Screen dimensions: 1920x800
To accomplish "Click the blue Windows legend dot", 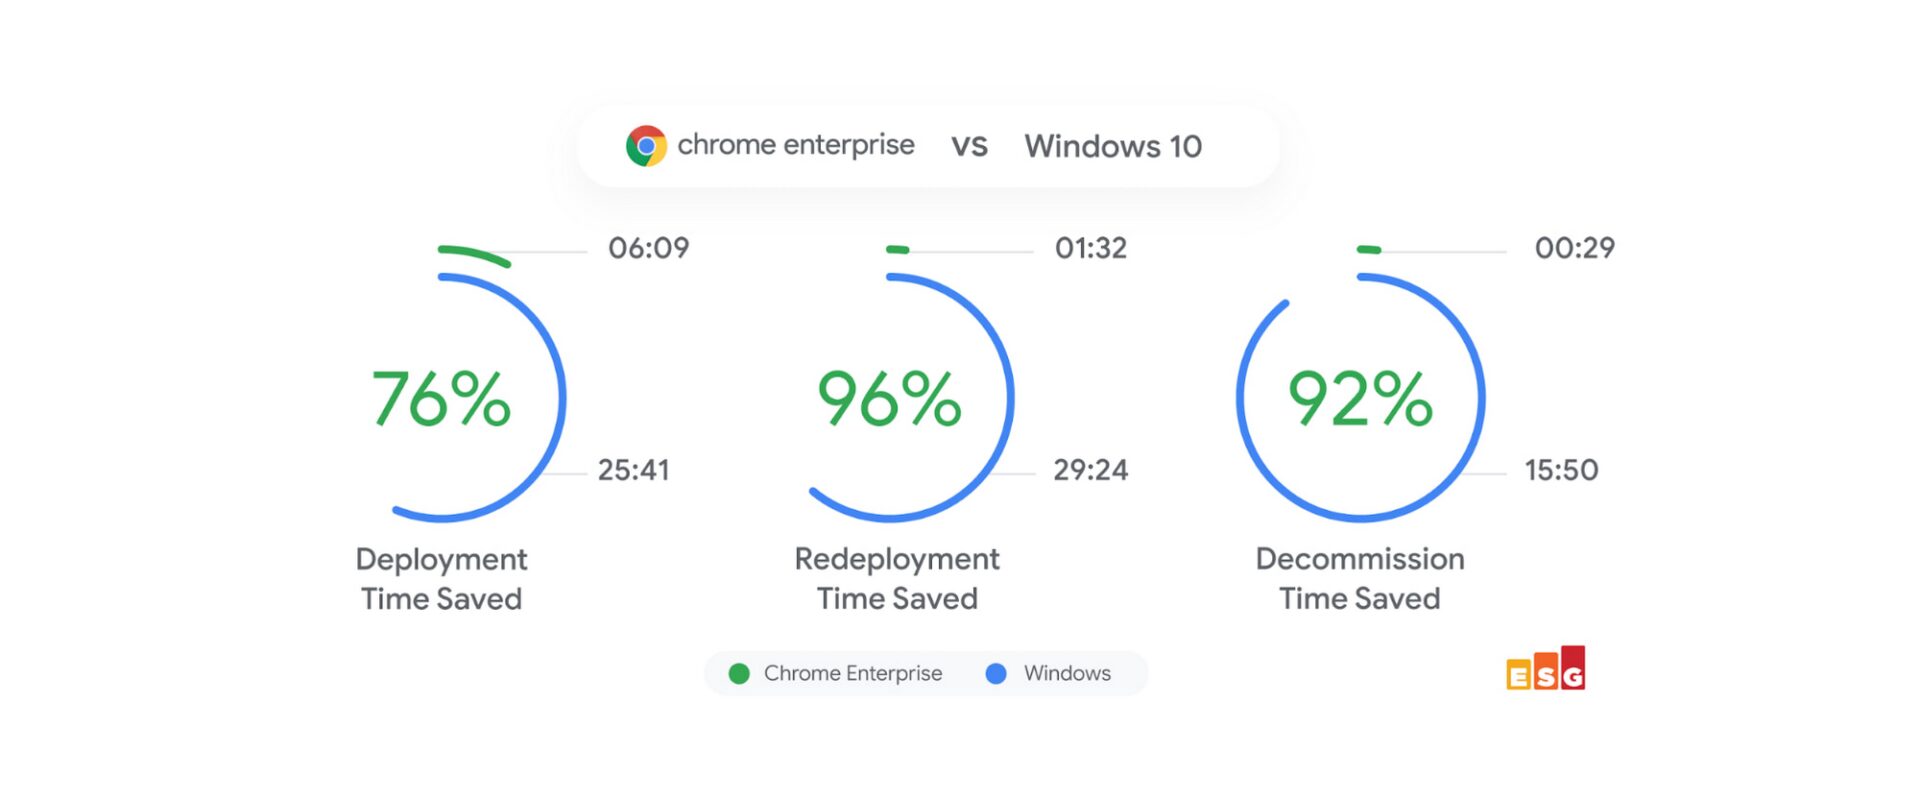I will click(x=996, y=674).
